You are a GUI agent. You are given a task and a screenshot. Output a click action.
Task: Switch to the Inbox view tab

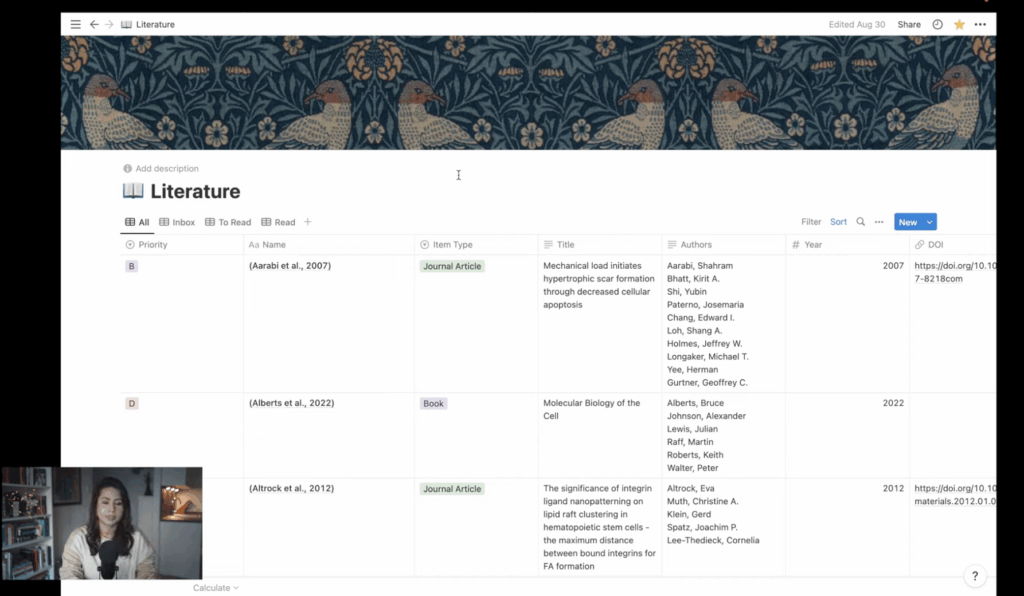click(177, 222)
